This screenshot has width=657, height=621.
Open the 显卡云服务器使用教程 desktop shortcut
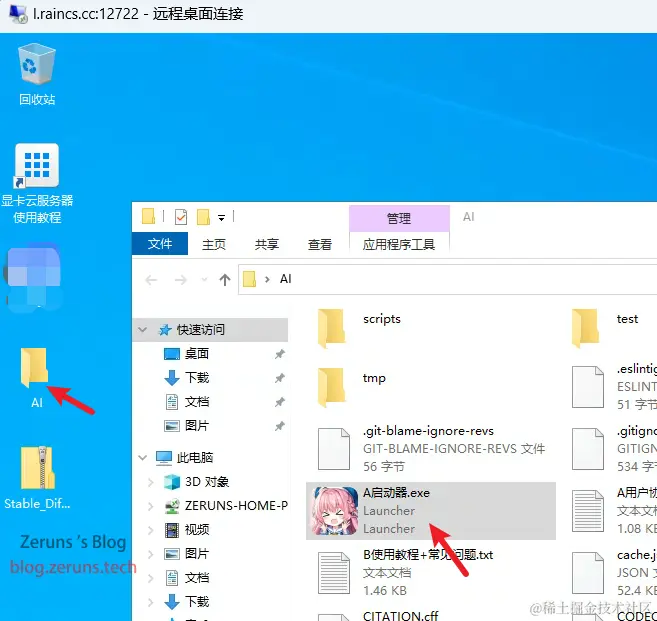[x=37, y=184]
